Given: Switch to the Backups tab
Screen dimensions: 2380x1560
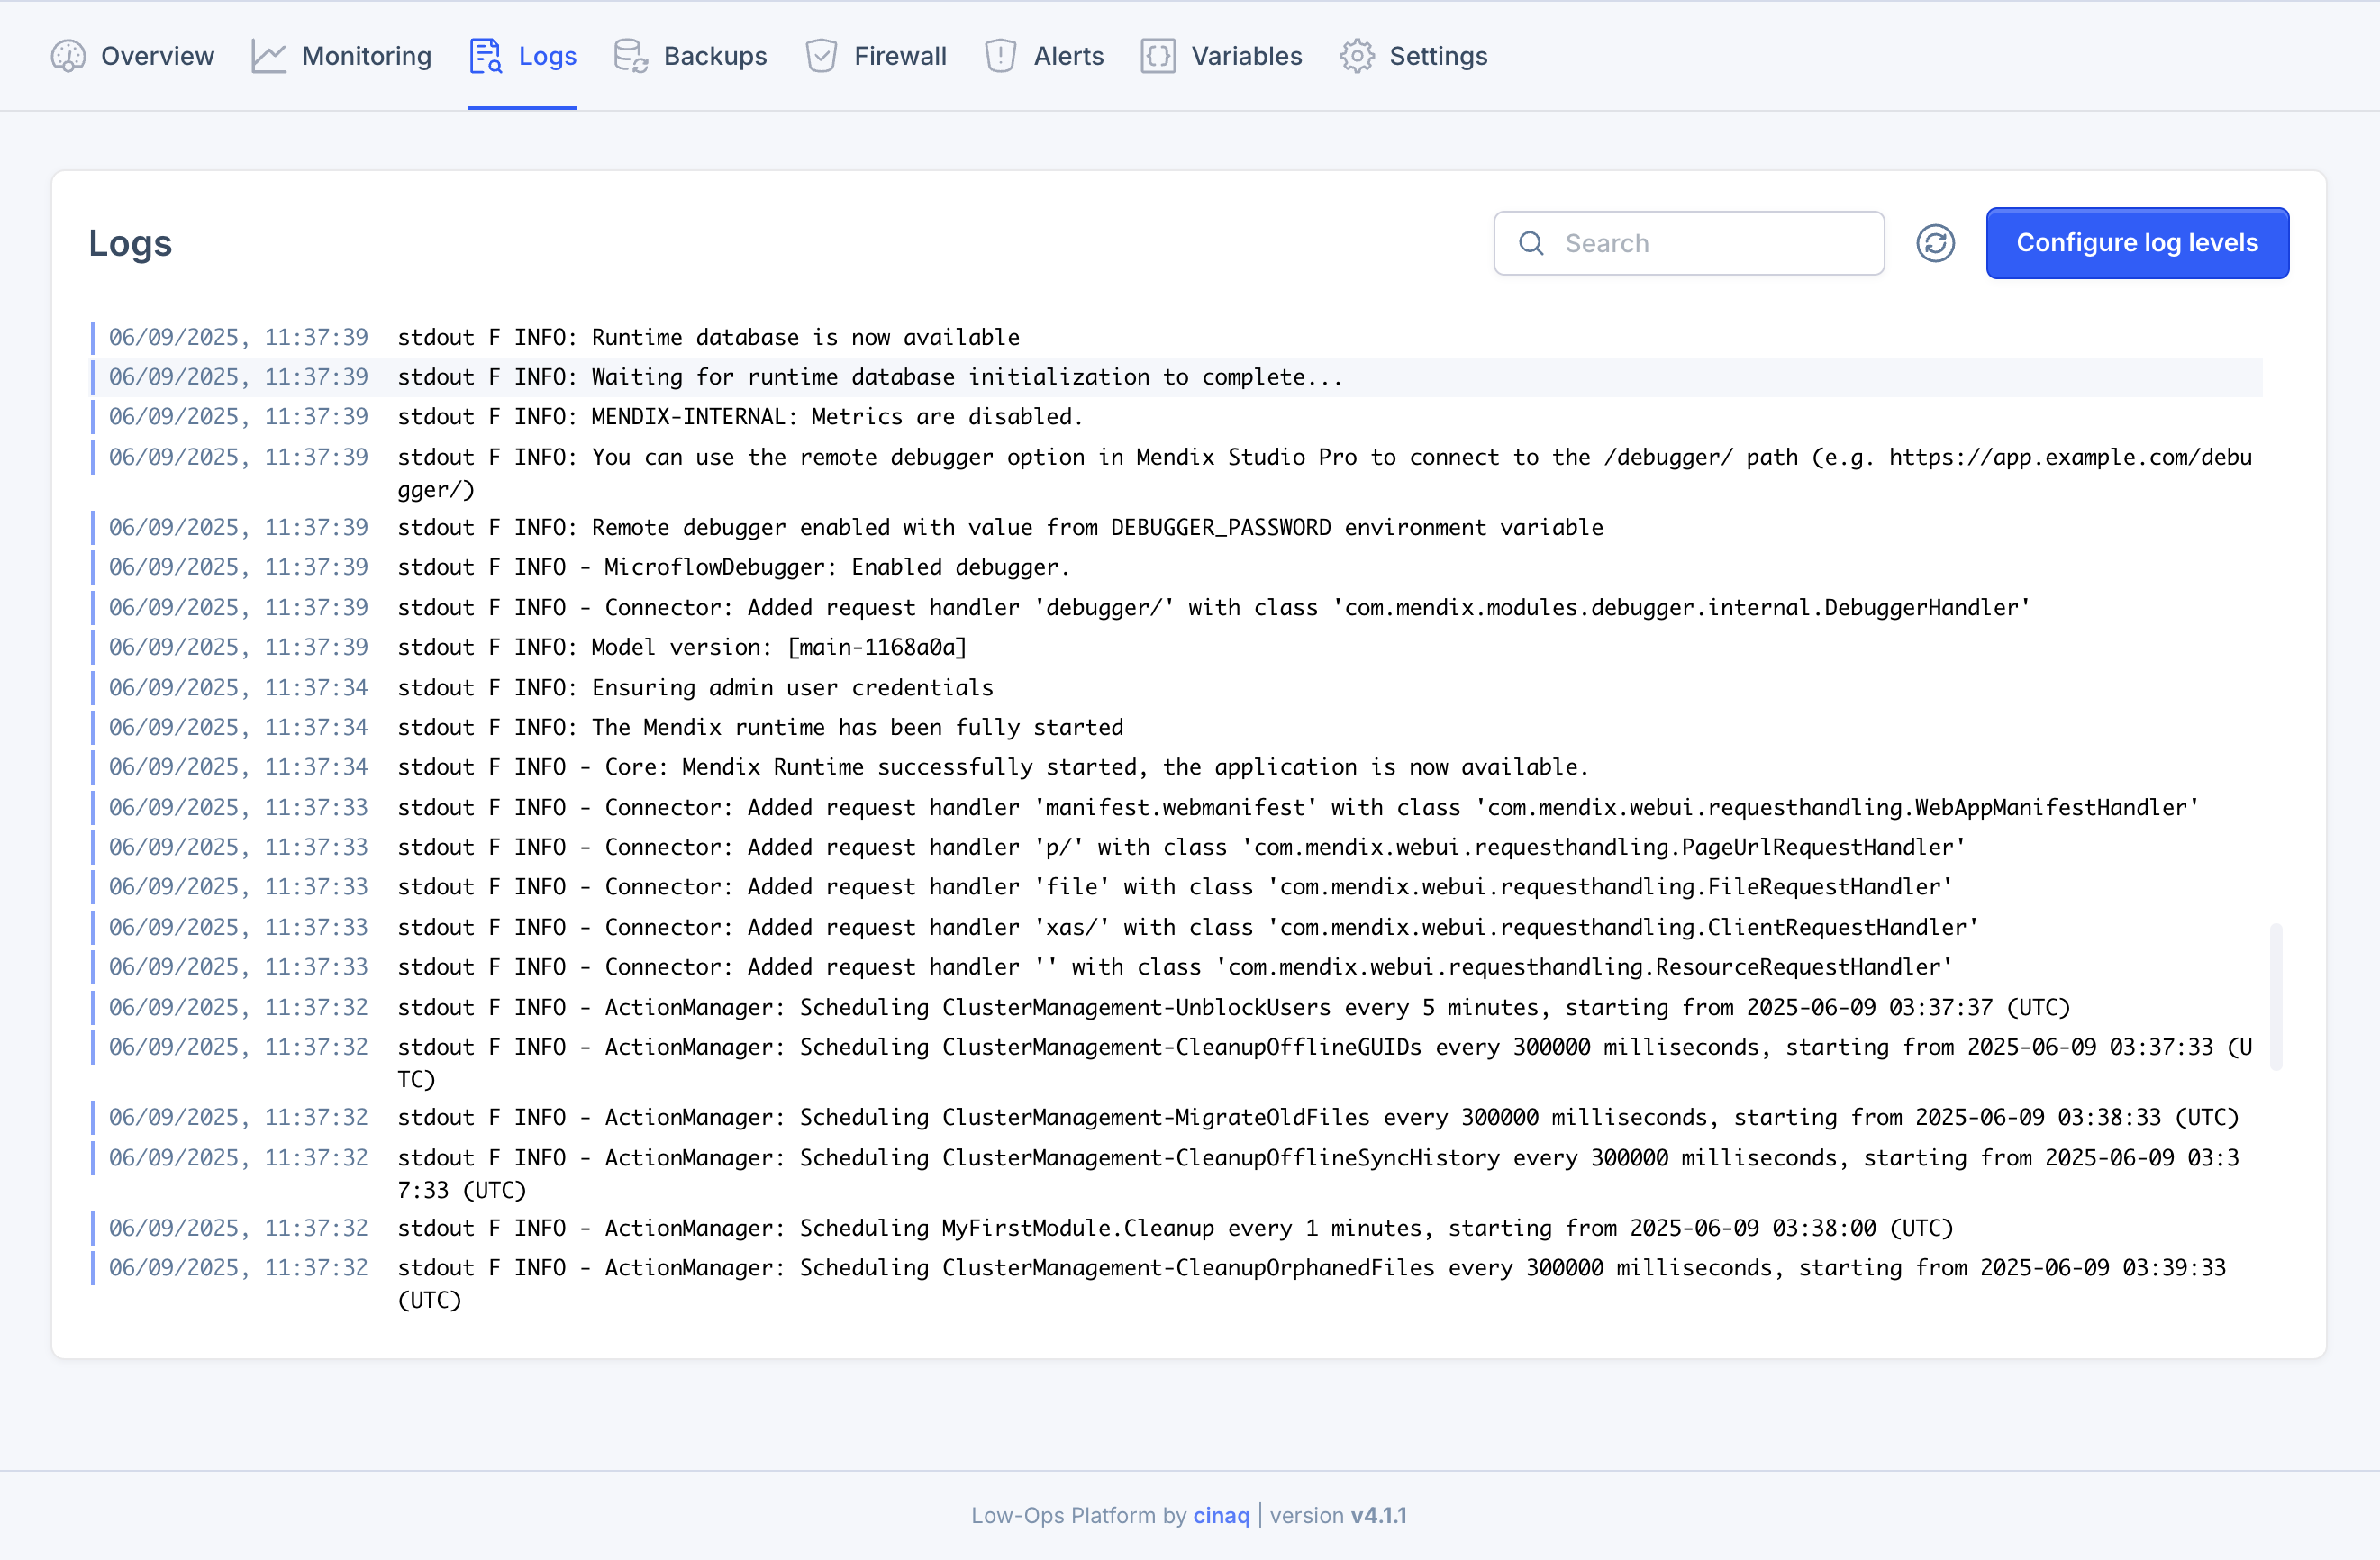Looking at the screenshot, I should pyautogui.click(x=714, y=56).
